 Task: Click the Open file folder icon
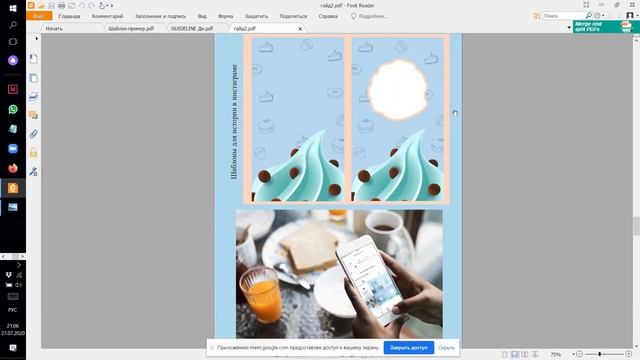point(42,6)
